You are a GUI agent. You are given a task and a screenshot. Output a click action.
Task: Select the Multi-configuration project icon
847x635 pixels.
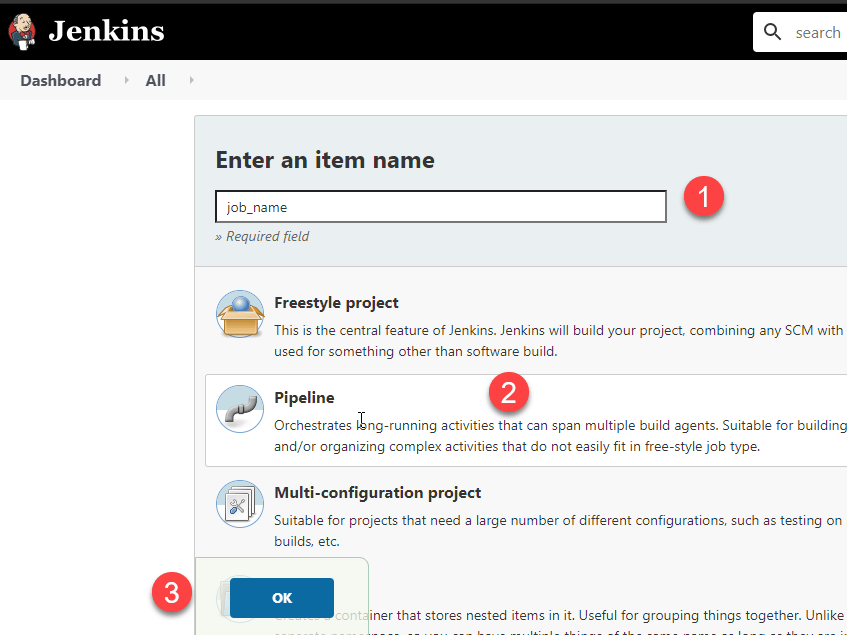240,504
